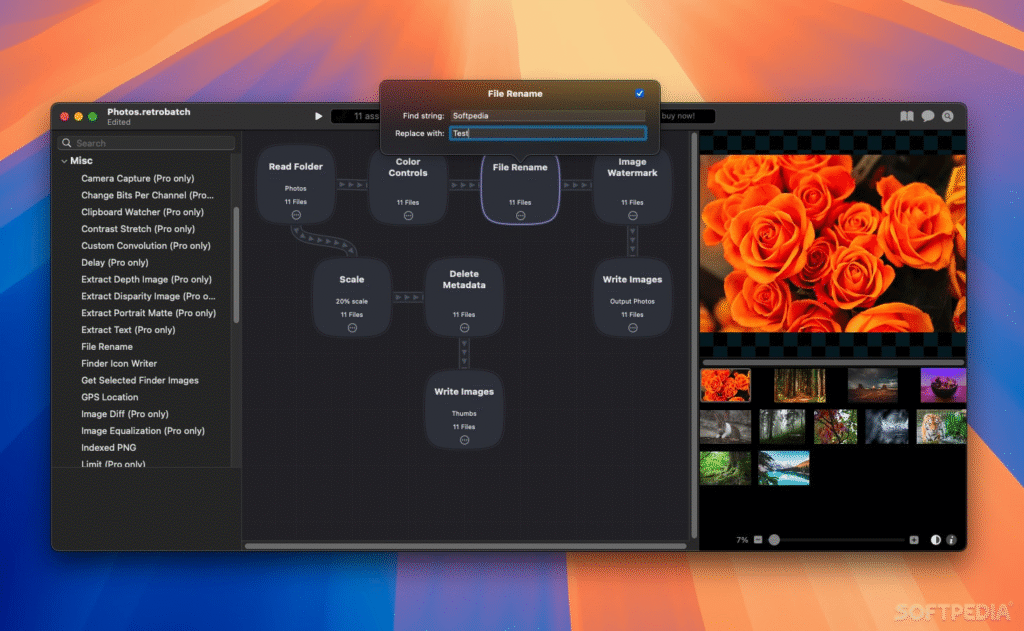The image size is (1024, 631).
Task: Uncheck the File Rename enabled checkbox
Action: point(640,93)
